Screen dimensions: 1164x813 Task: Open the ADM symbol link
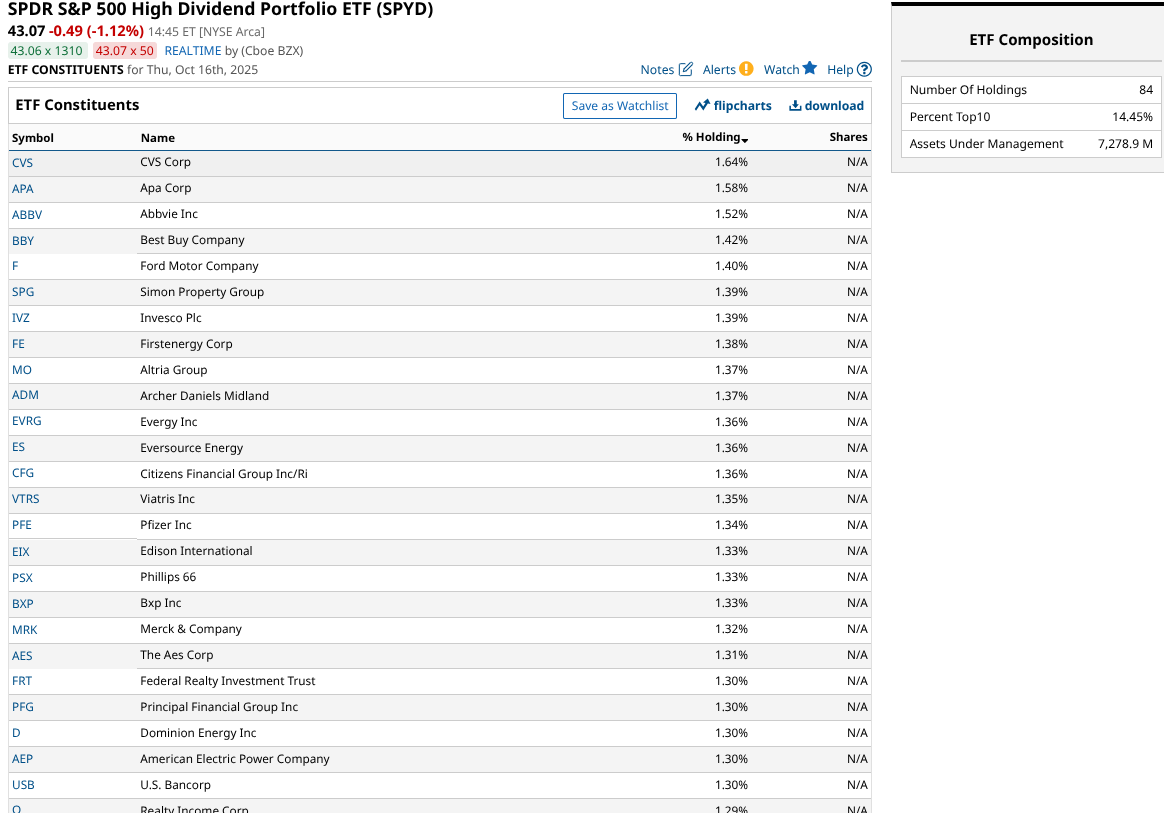[x=25, y=395]
